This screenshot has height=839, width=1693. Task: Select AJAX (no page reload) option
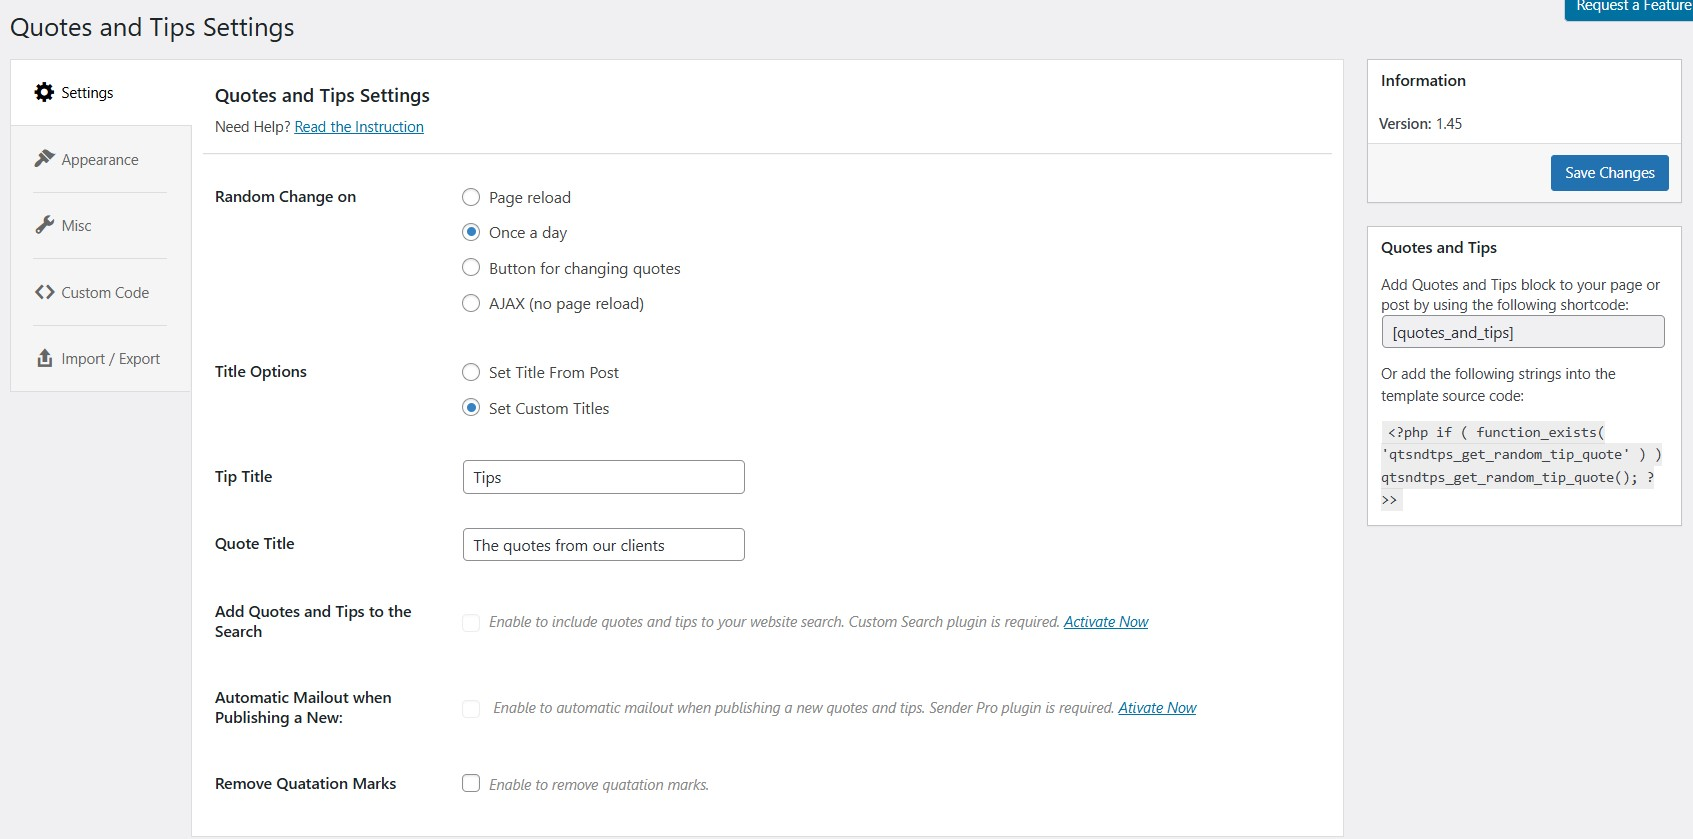[x=471, y=303]
